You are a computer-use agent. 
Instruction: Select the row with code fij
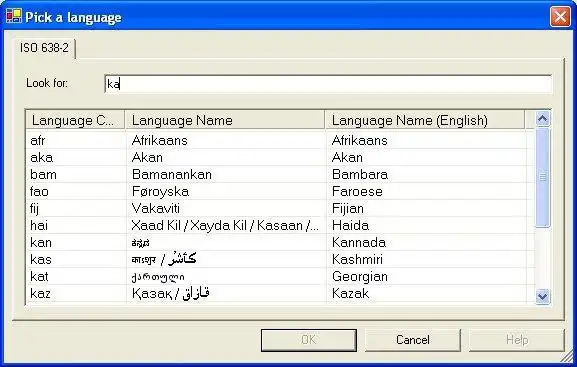point(280,208)
